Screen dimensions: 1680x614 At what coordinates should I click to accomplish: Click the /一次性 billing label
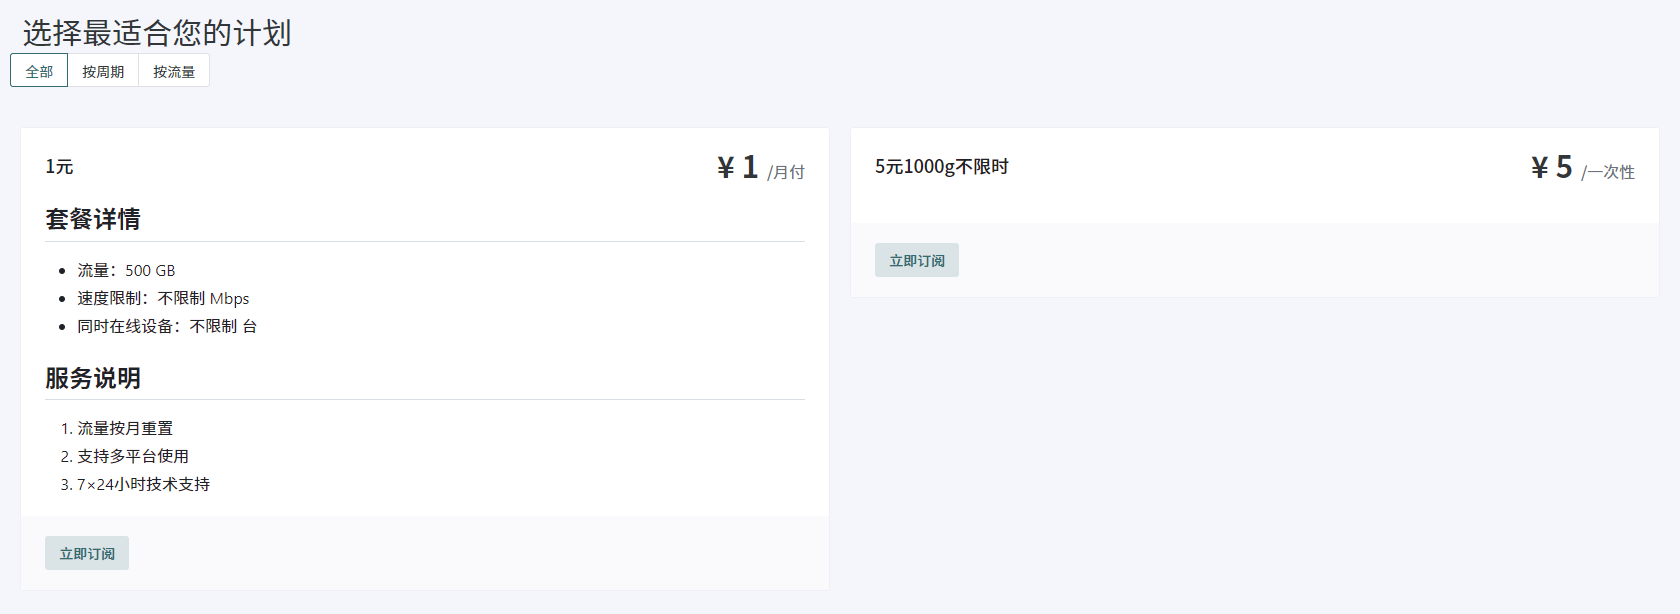coord(1608,172)
